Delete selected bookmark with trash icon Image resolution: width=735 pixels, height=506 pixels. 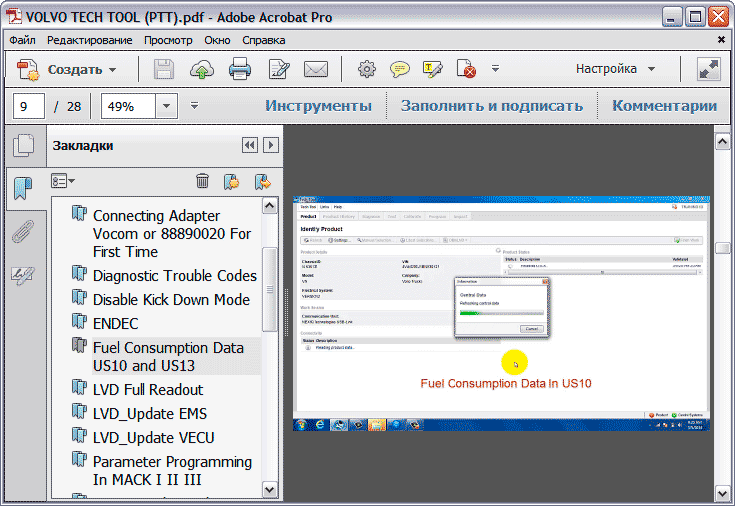(202, 181)
